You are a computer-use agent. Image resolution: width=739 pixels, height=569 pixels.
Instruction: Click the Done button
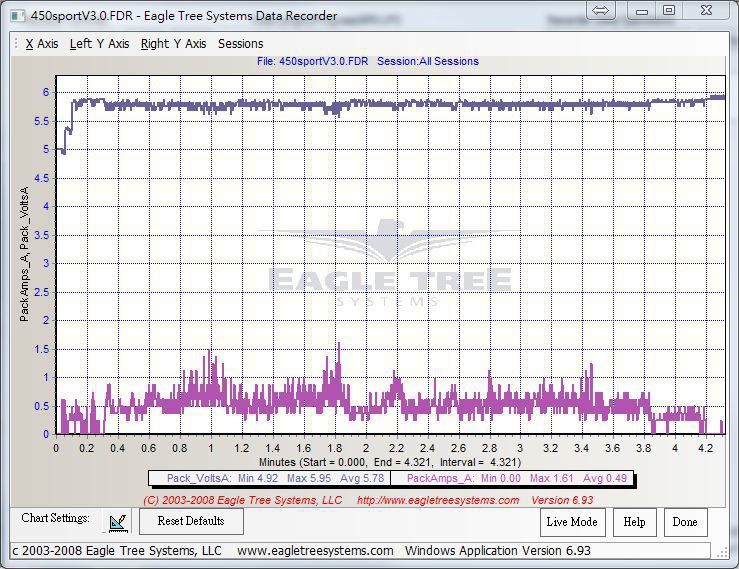685,522
